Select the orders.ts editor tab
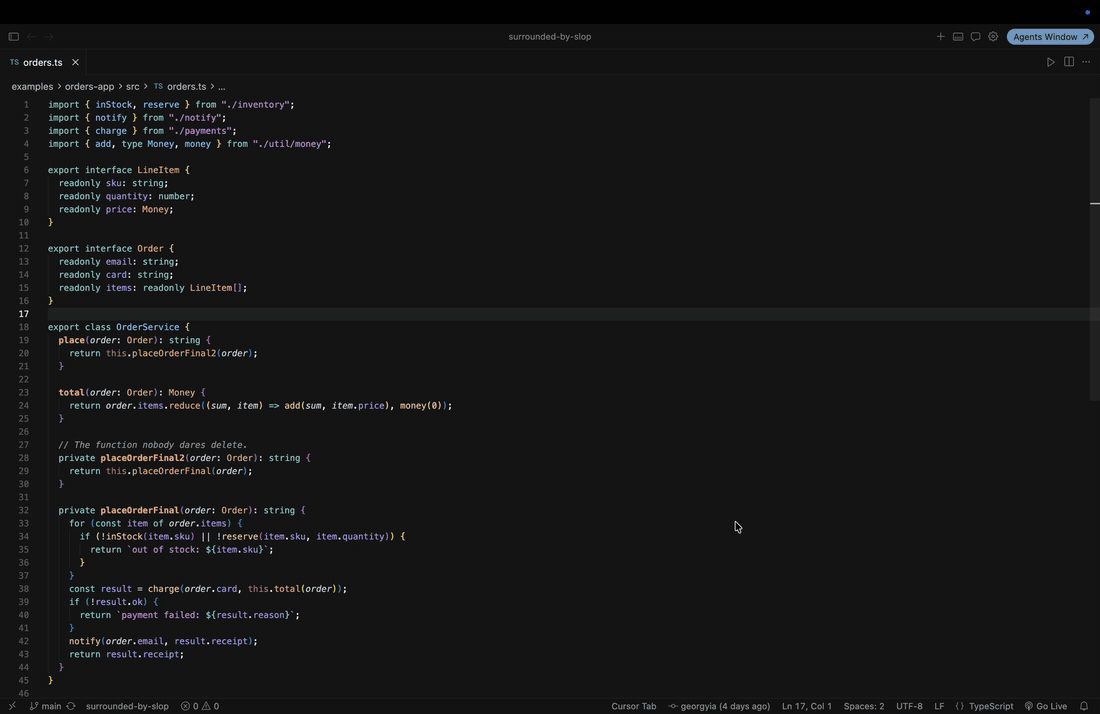The width and height of the screenshot is (1100, 714). [43, 62]
